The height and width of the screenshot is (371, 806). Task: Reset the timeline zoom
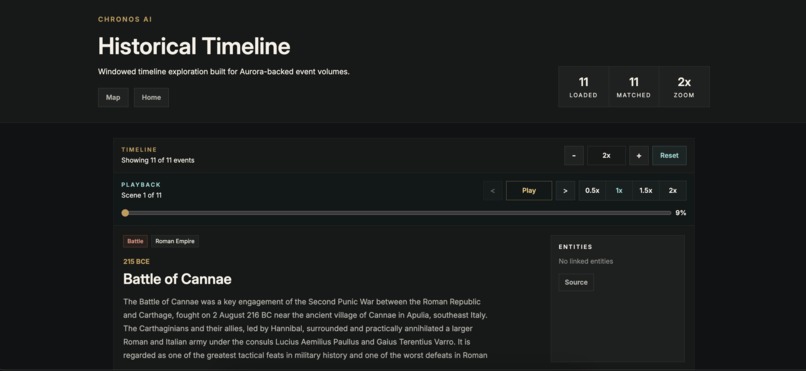(669, 156)
